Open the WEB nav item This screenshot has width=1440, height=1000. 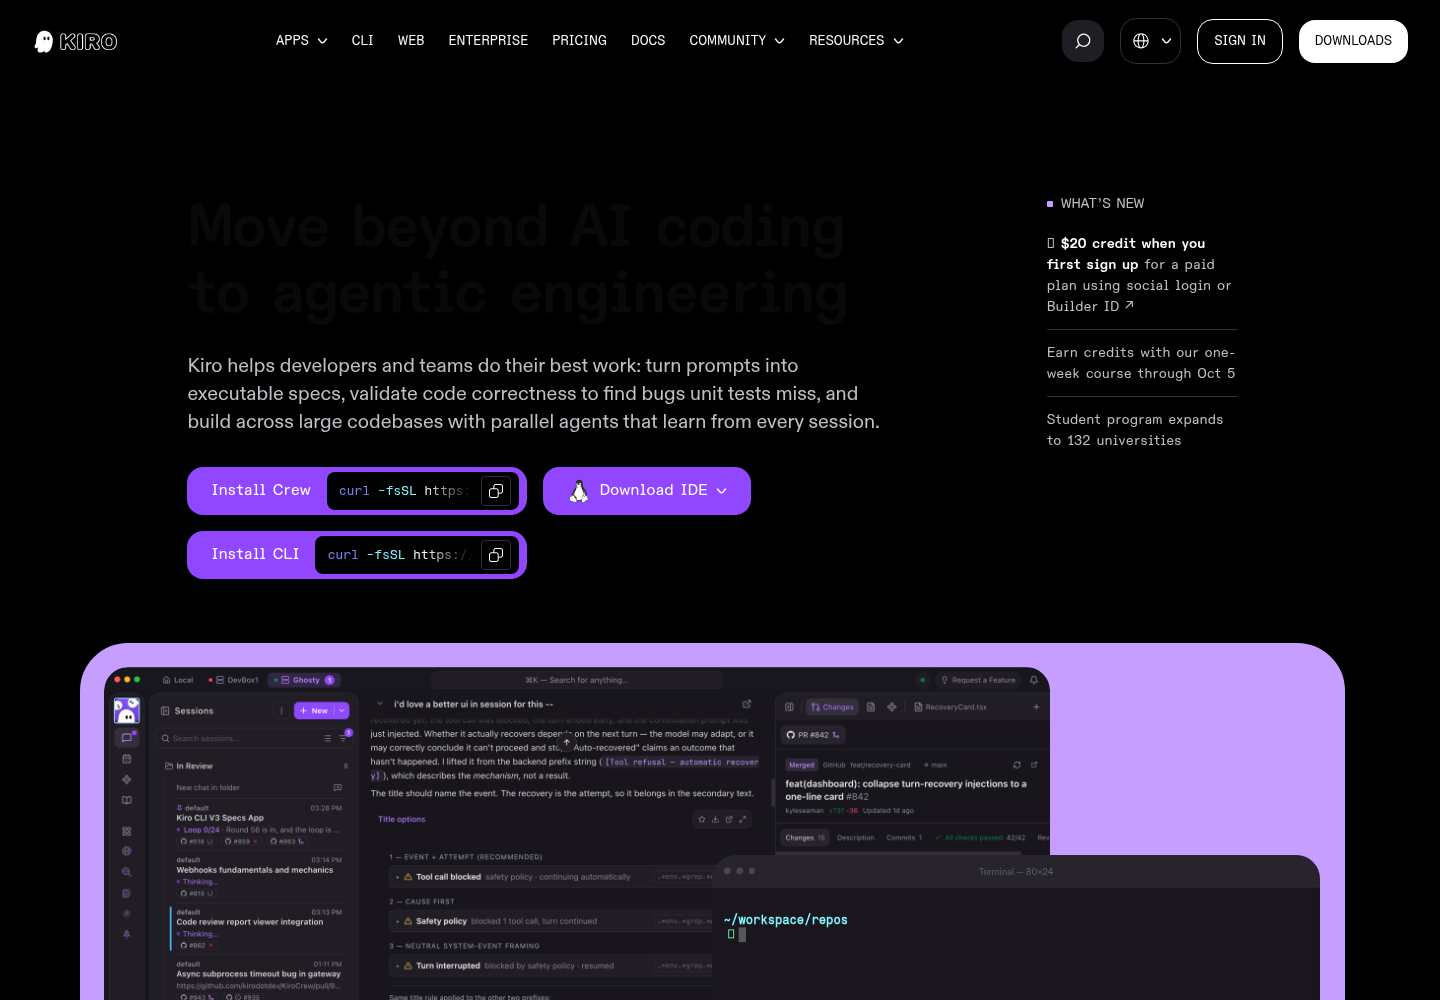411,41
